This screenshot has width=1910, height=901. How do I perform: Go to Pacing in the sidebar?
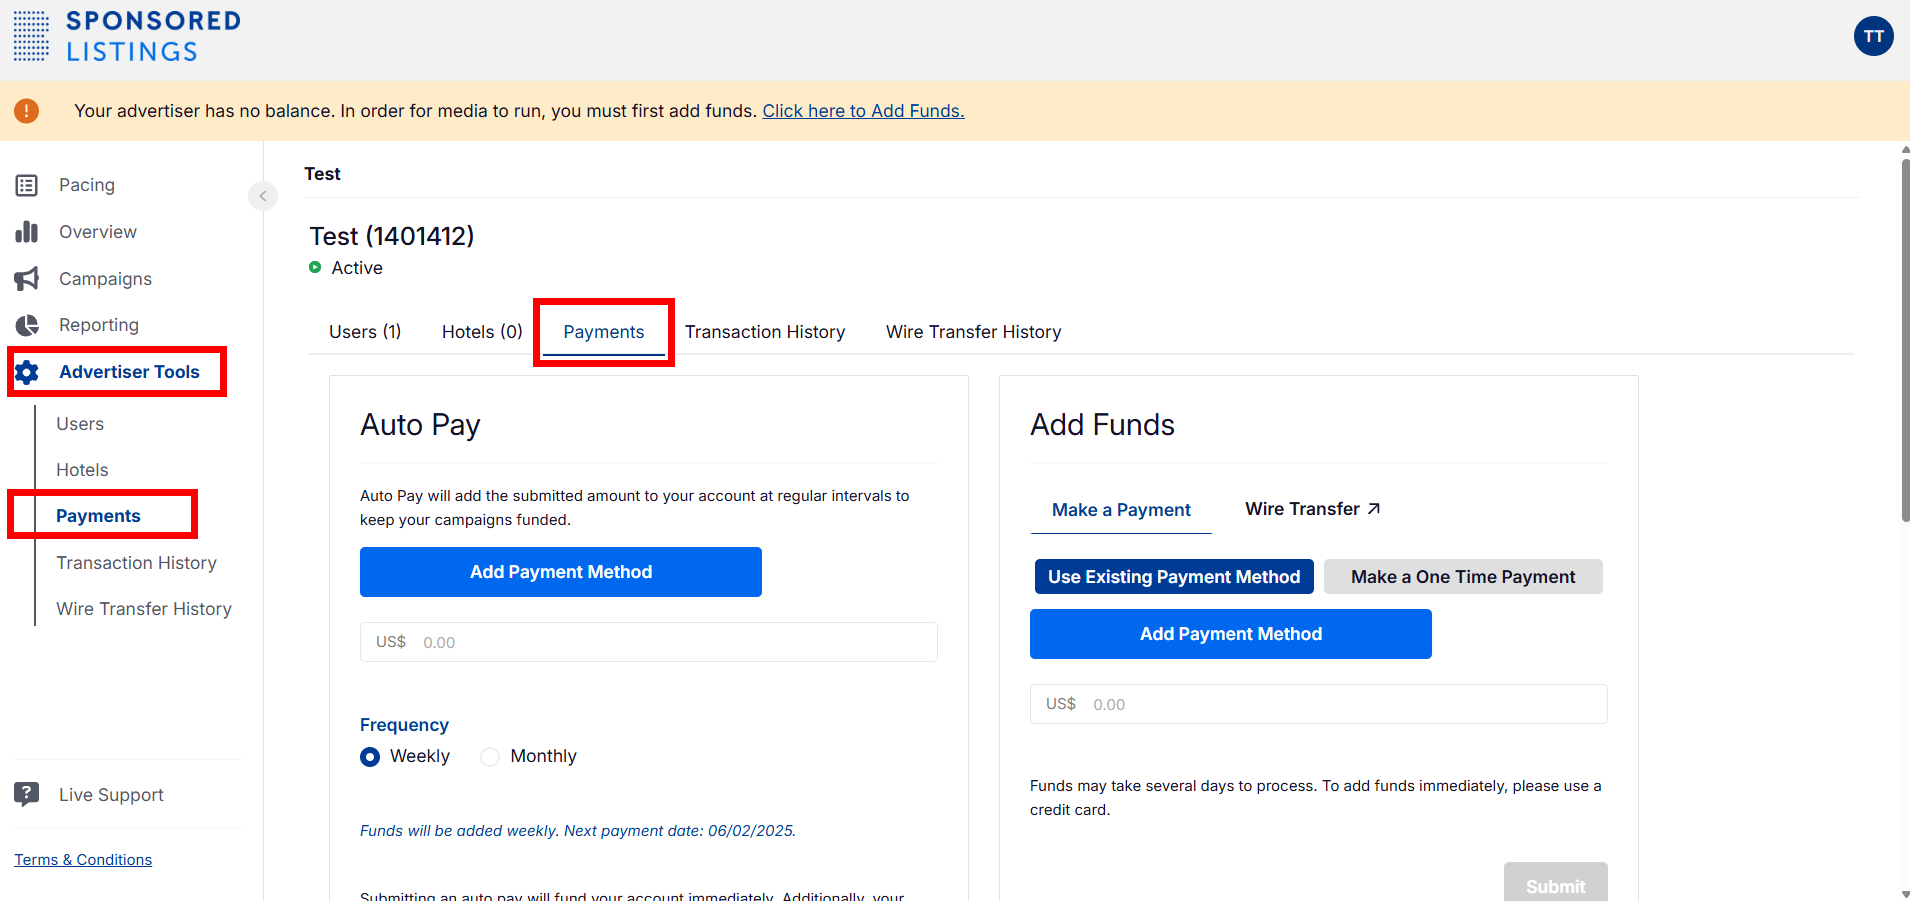tap(87, 185)
